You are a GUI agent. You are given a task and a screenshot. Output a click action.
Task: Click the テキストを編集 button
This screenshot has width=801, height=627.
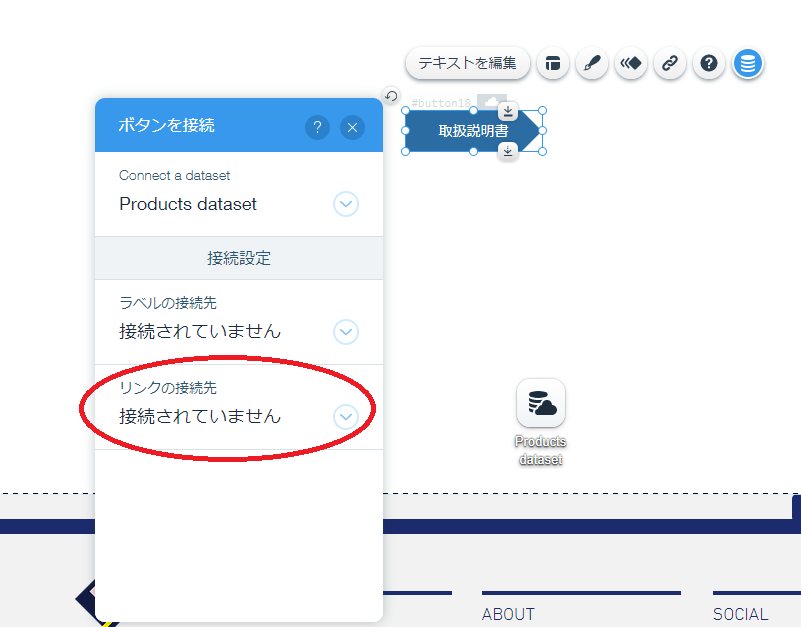coord(467,63)
